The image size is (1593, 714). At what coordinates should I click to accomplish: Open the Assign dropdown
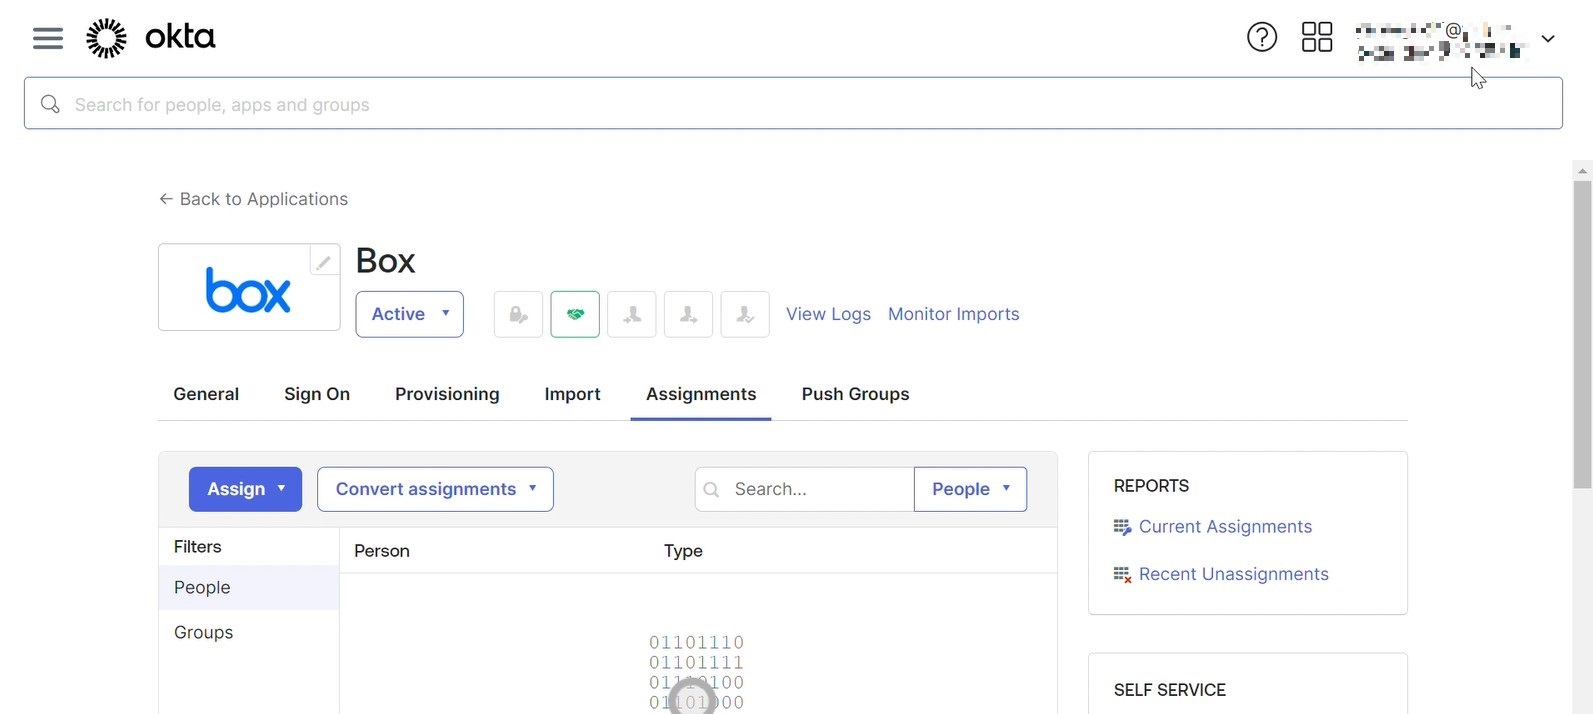click(245, 489)
